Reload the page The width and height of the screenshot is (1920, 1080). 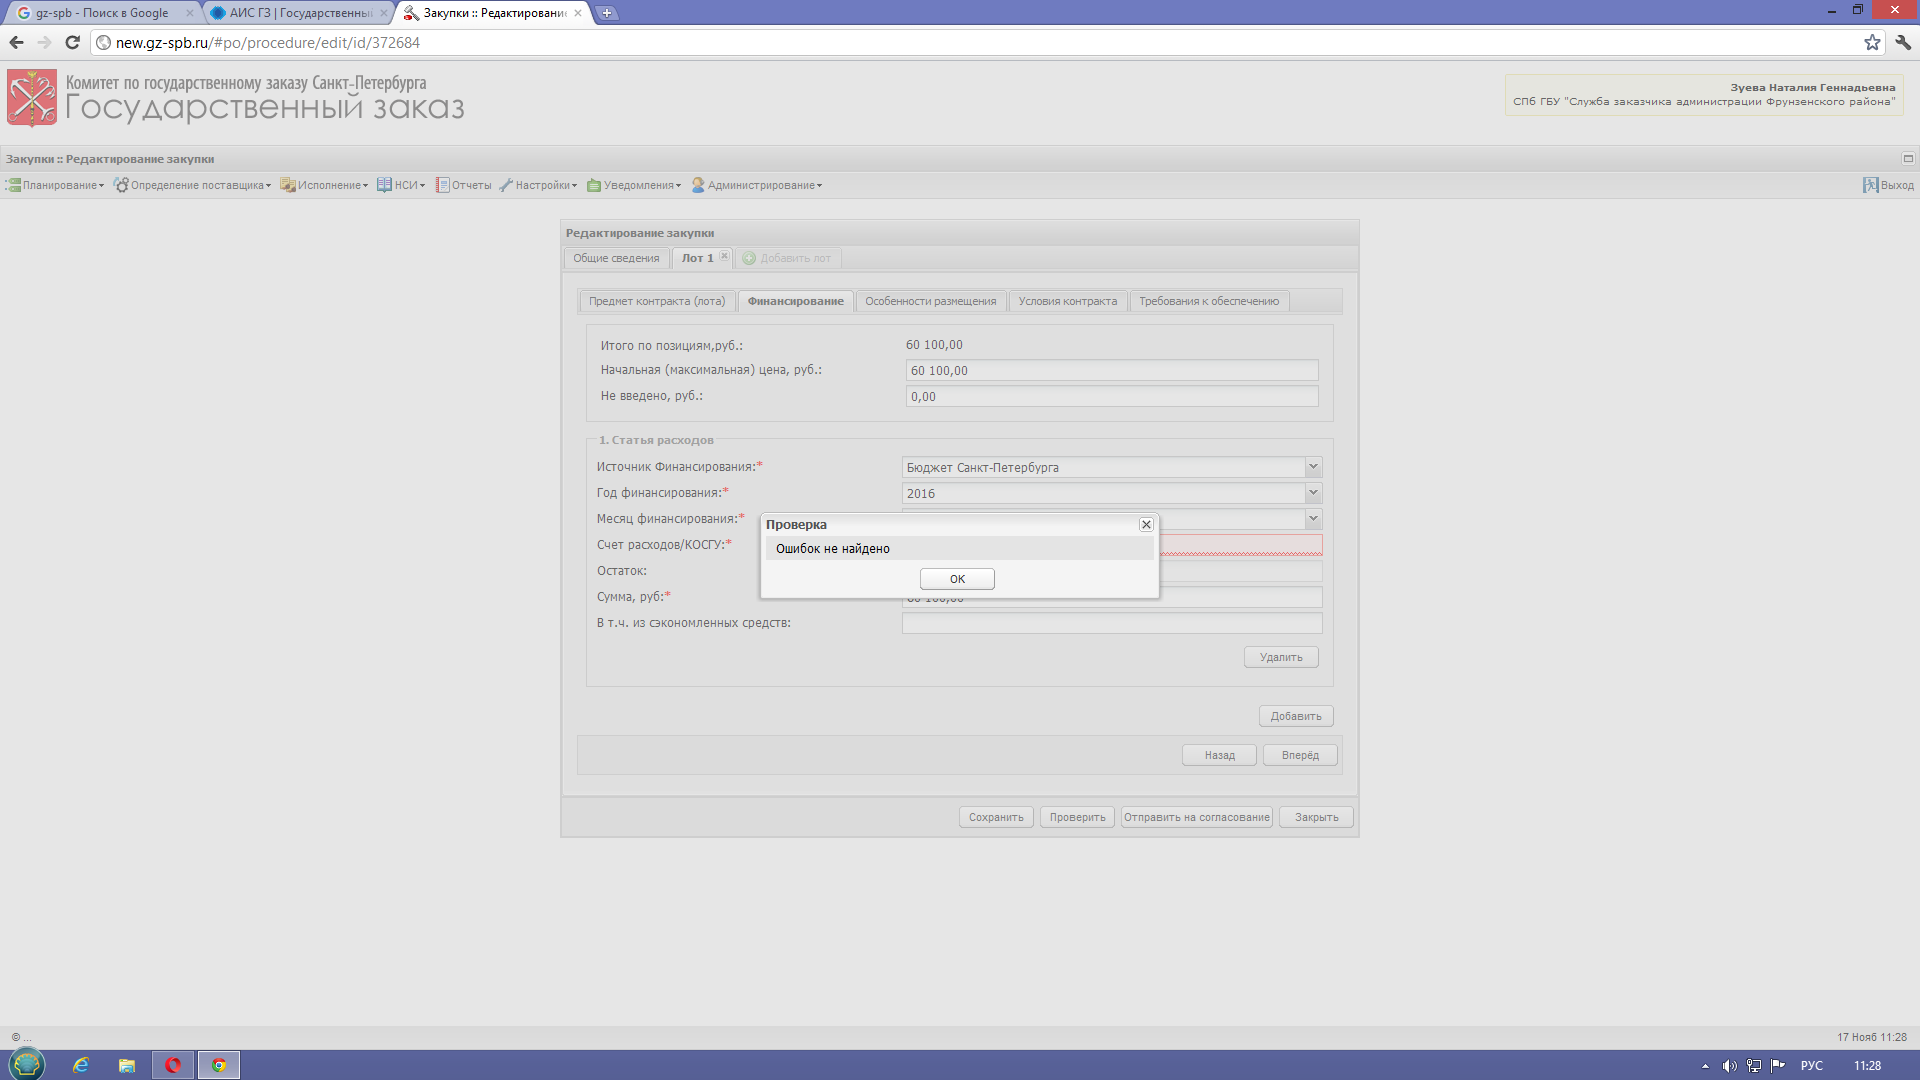[72, 42]
